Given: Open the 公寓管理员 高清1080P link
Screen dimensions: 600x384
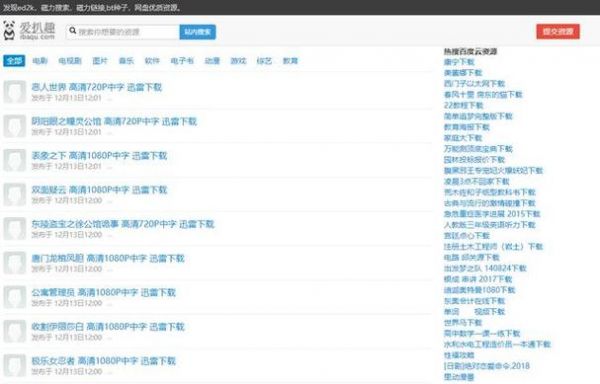Looking at the screenshot, I should point(103,292).
